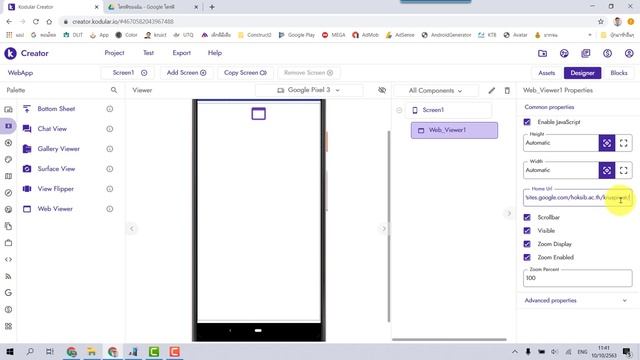Open the project folder icon in header

542,53
